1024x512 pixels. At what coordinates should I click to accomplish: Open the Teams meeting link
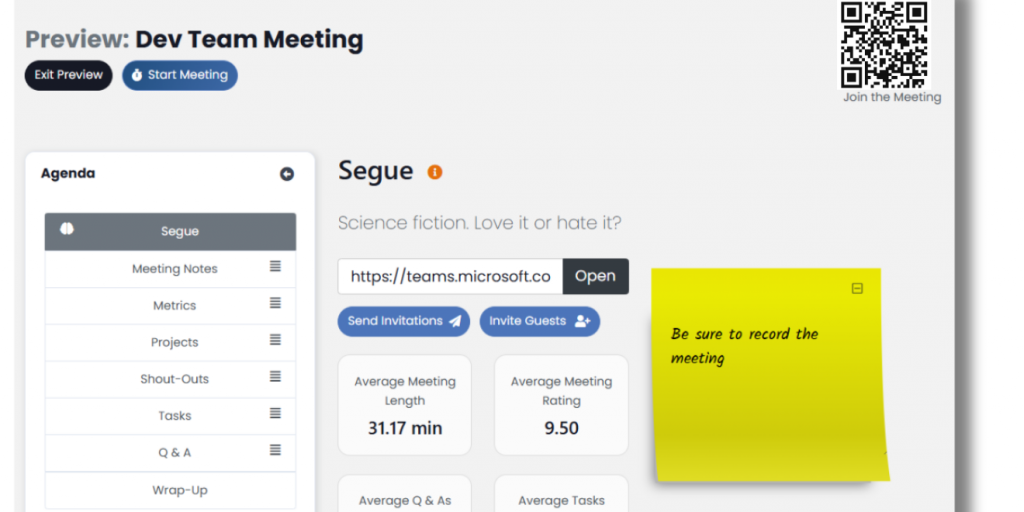click(x=595, y=276)
